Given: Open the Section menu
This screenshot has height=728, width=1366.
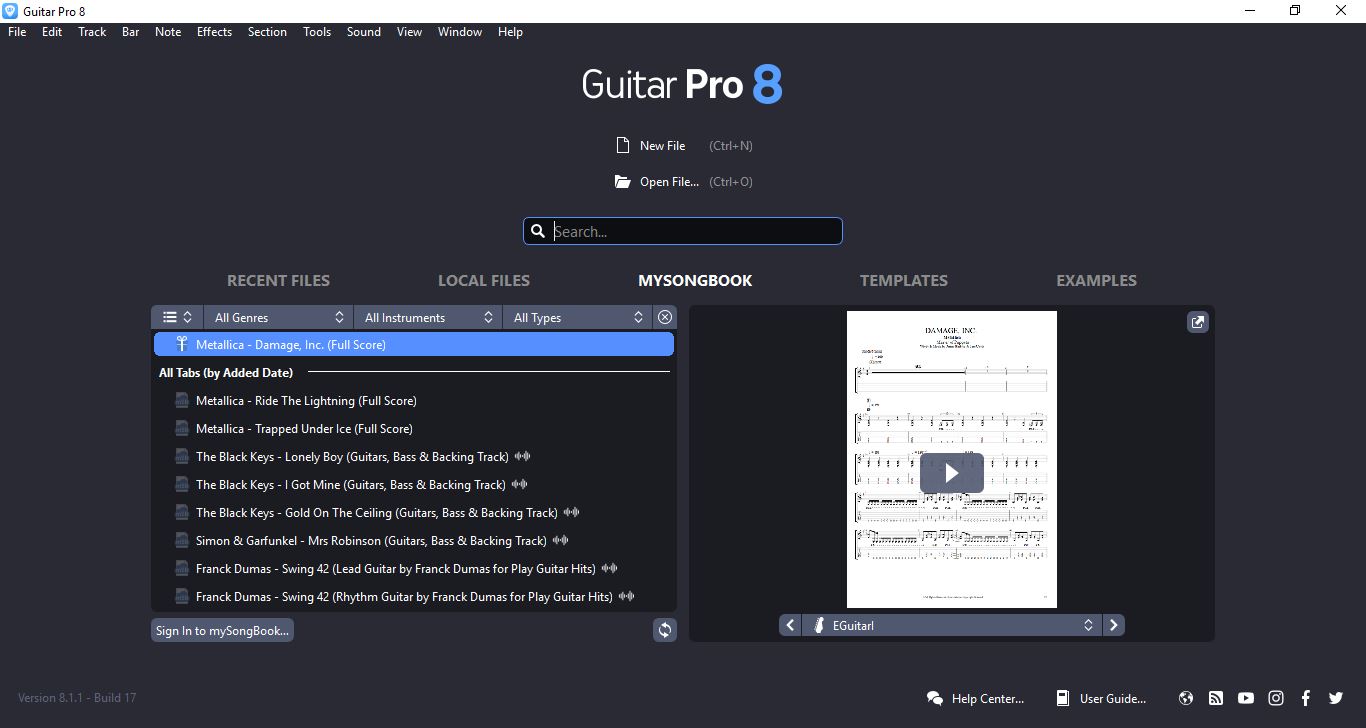Looking at the screenshot, I should coord(267,32).
